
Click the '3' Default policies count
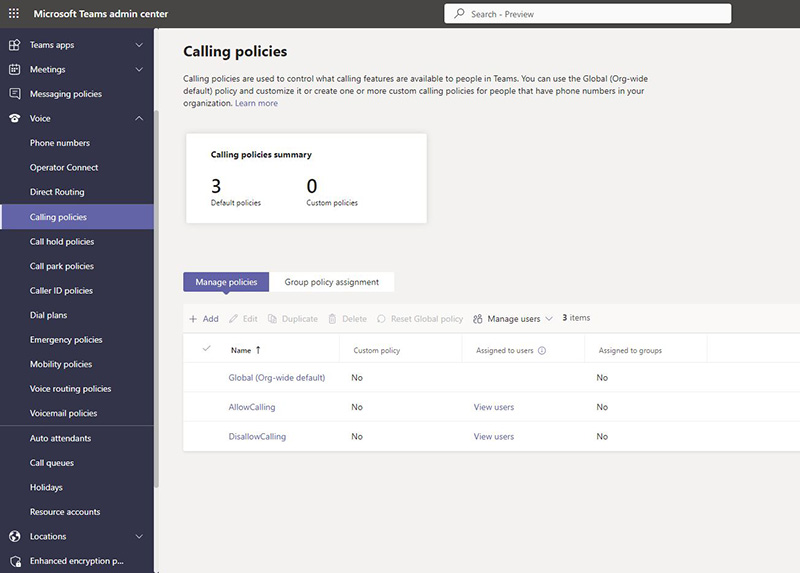(216, 186)
